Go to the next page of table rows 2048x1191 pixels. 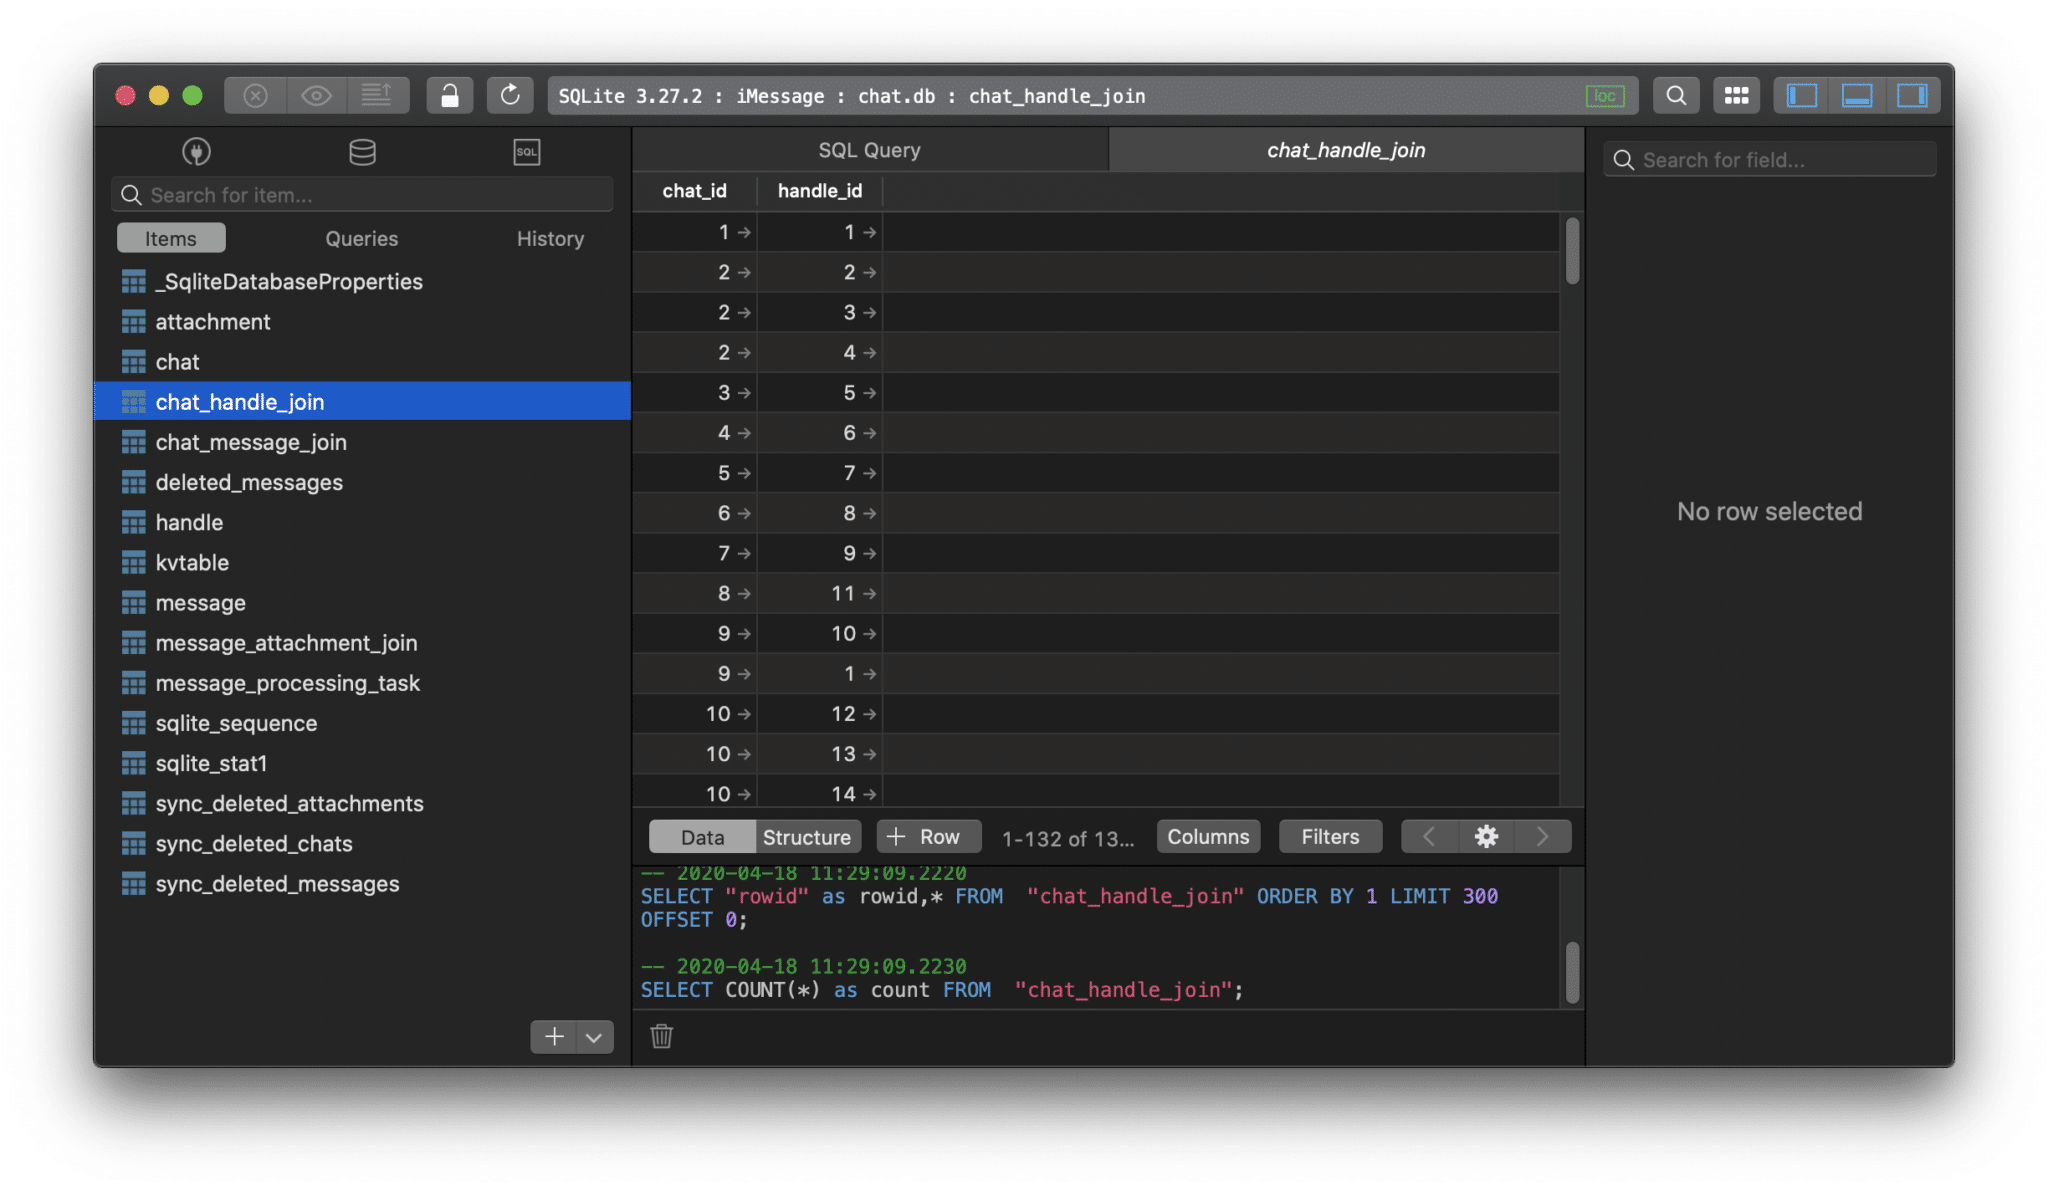(1543, 836)
